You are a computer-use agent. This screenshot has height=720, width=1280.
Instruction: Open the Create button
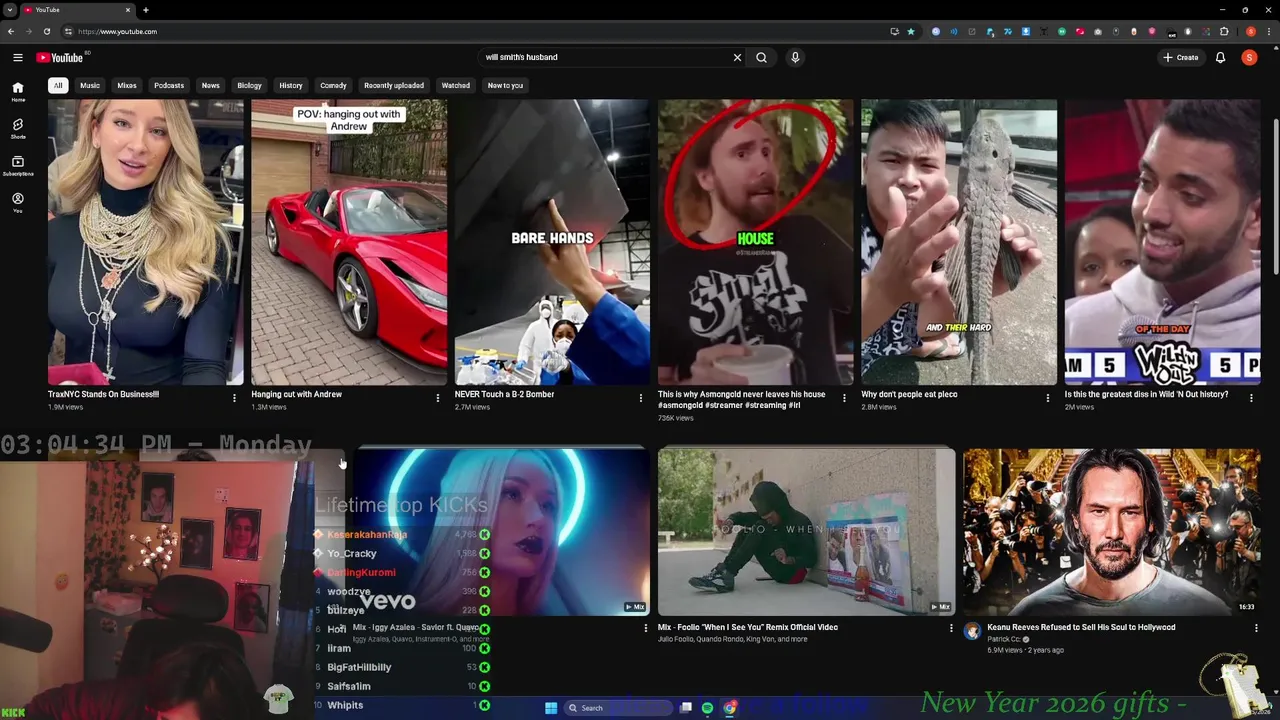click(1180, 57)
